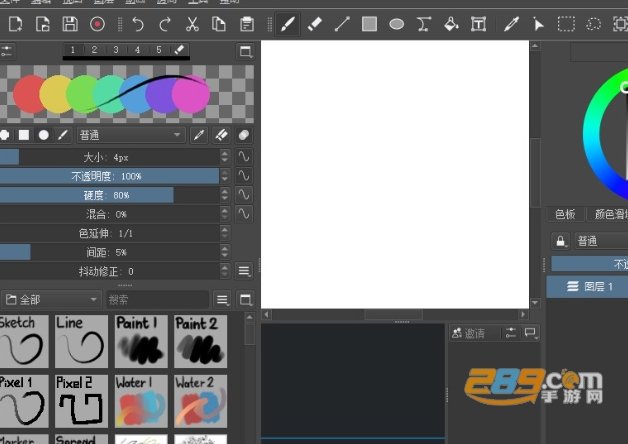Cut selection with scissors icon
The height and width of the screenshot is (444, 628).
(192, 24)
